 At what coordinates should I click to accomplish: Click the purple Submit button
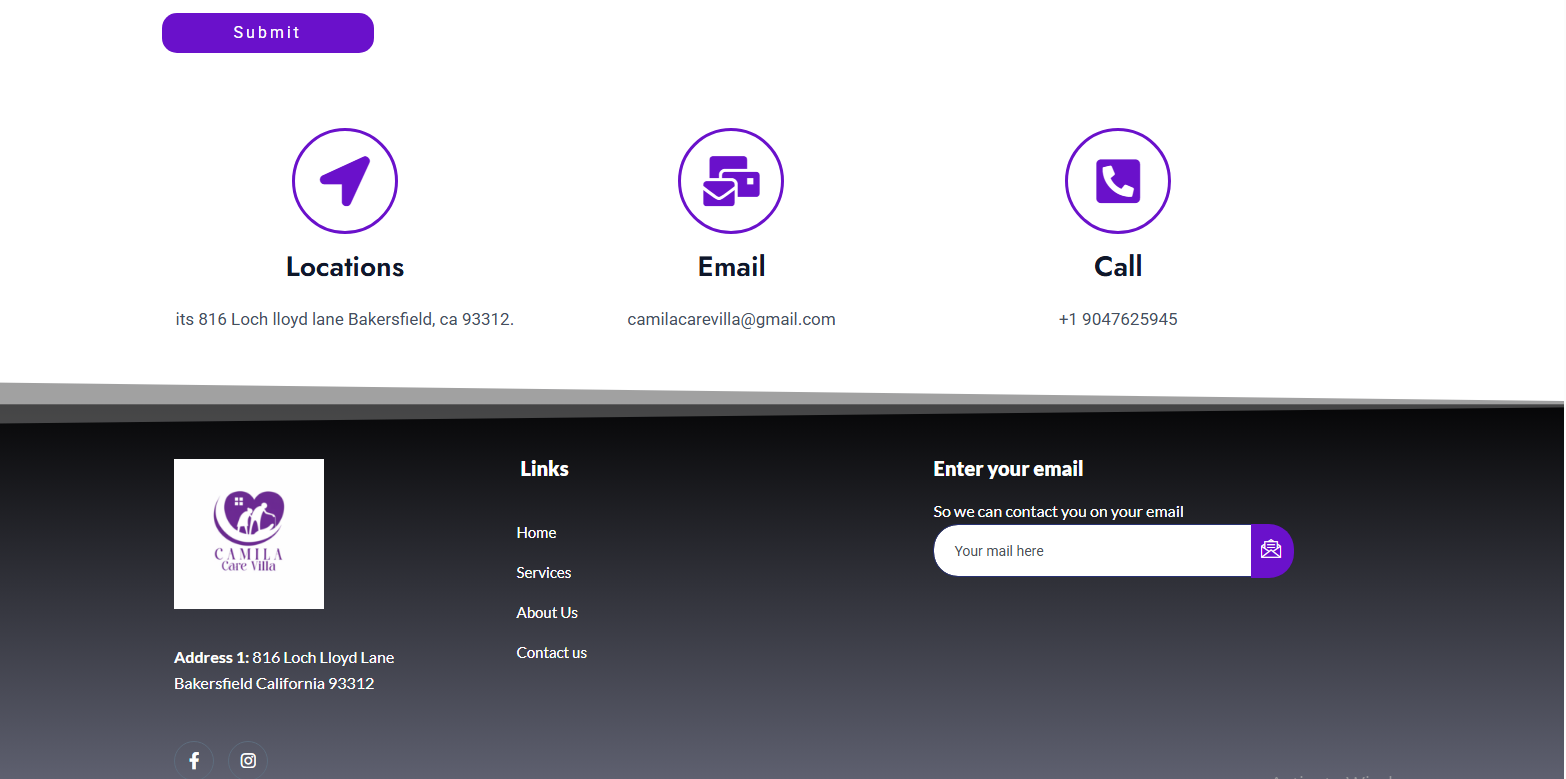pos(267,33)
